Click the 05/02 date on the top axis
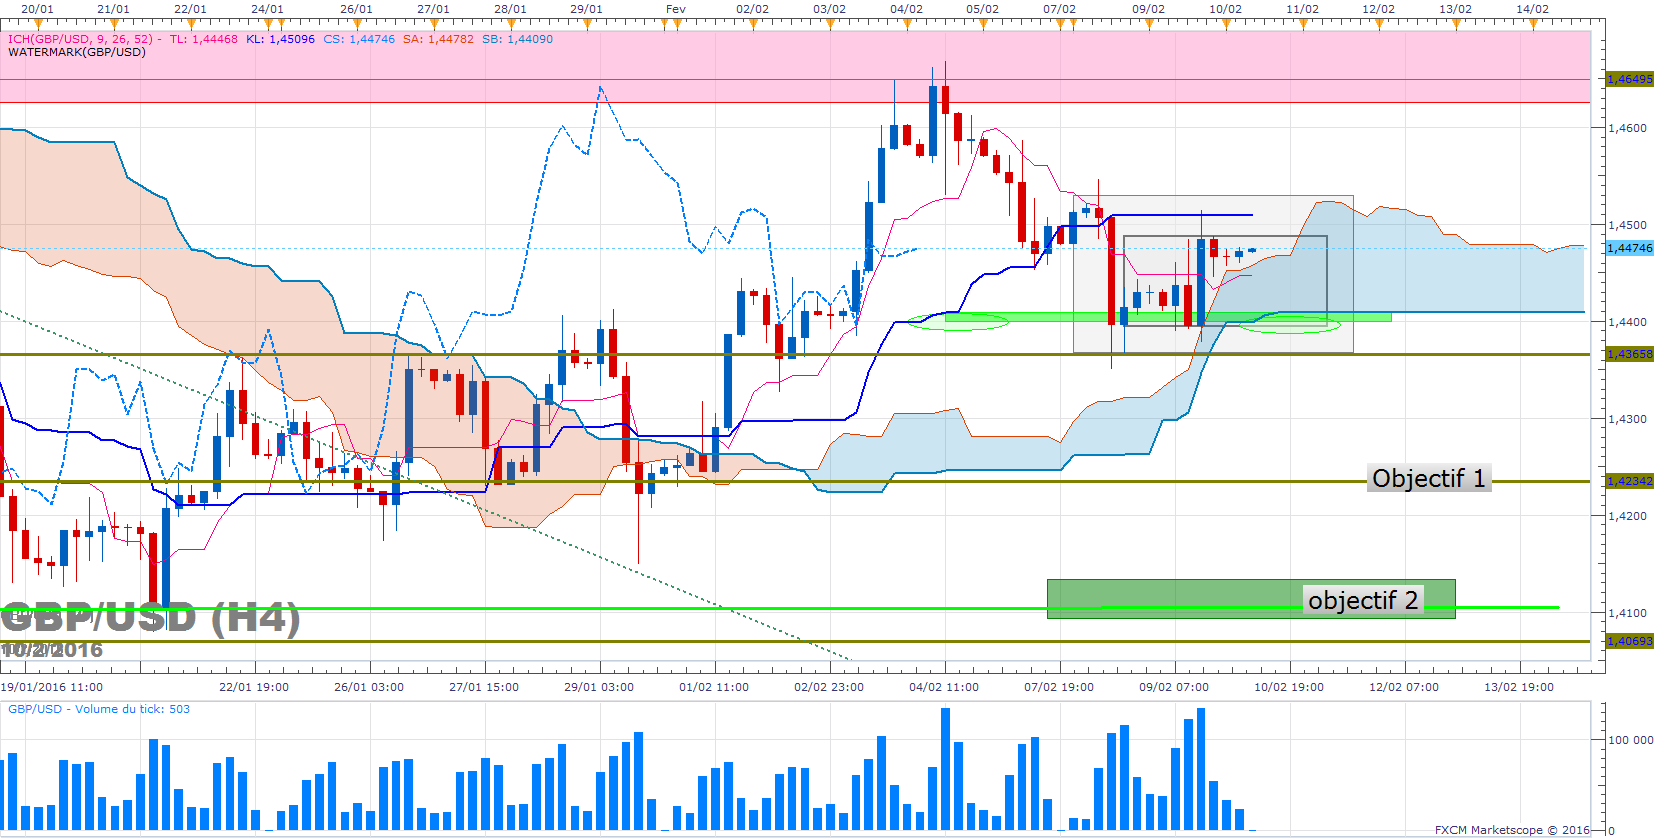1663x838 pixels. tap(982, 9)
